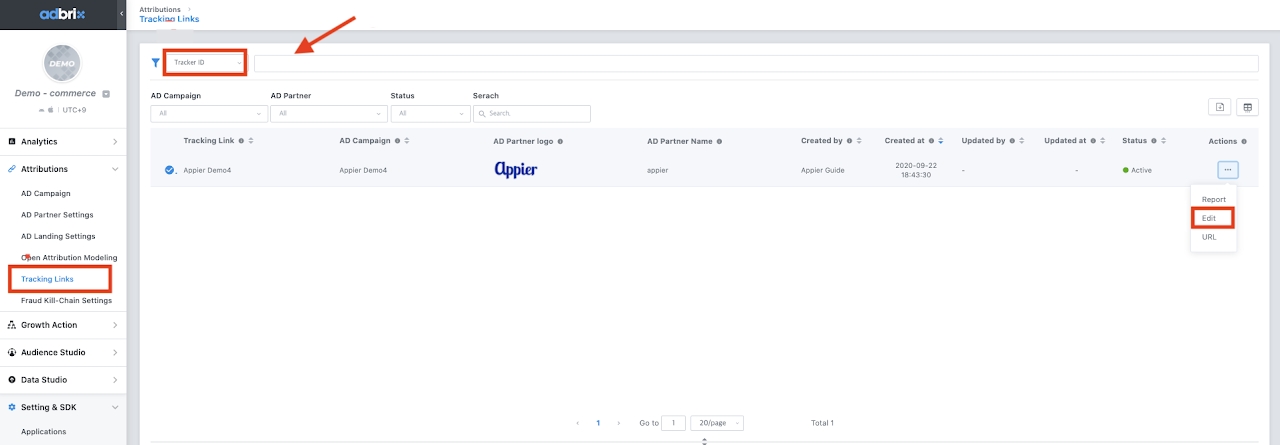Expand the Status filter dropdown
Image resolution: width=1280 pixels, height=445 pixels.
click(429, 114)
